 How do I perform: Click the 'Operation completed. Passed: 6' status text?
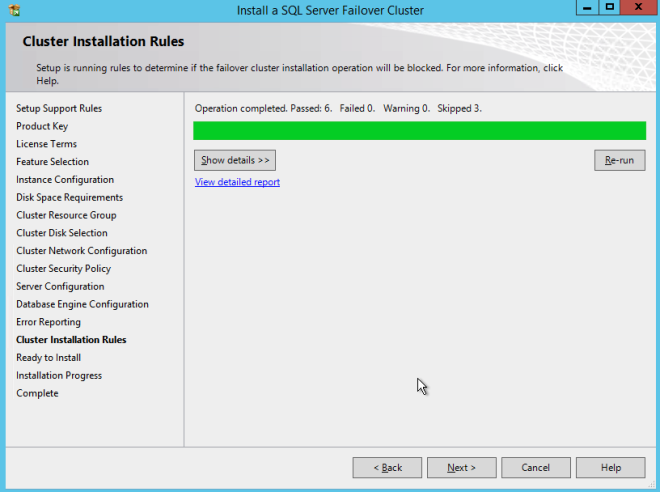click(263, 109)
